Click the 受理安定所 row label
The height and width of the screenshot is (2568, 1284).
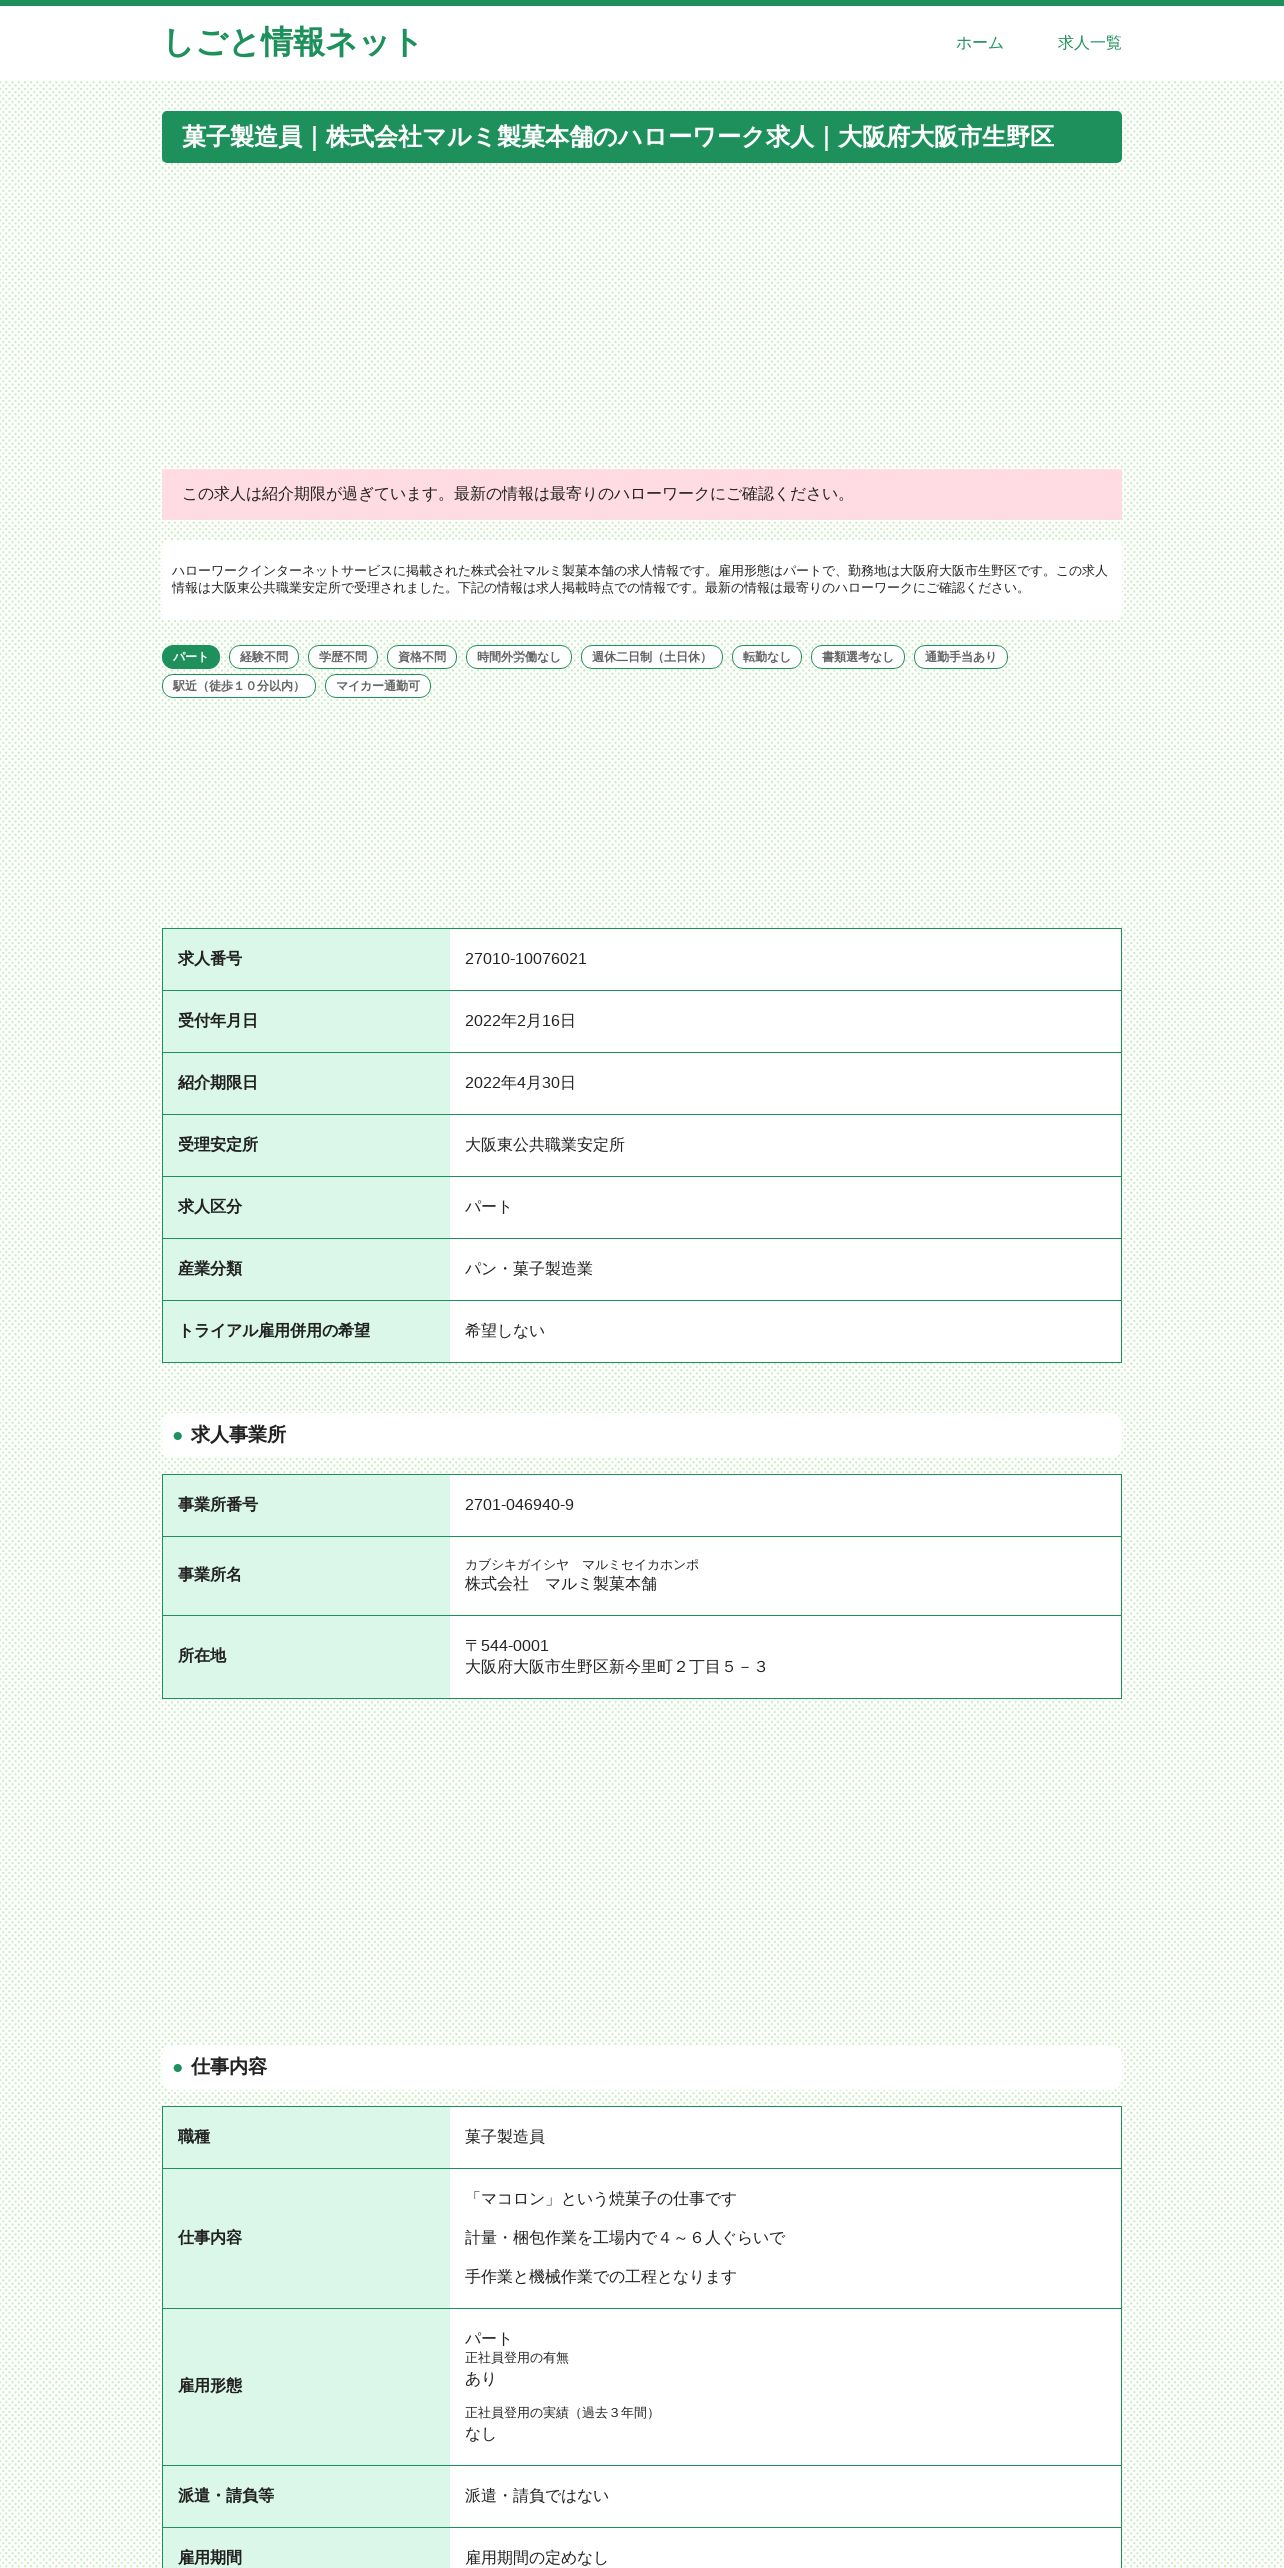tap(218, 1145)
